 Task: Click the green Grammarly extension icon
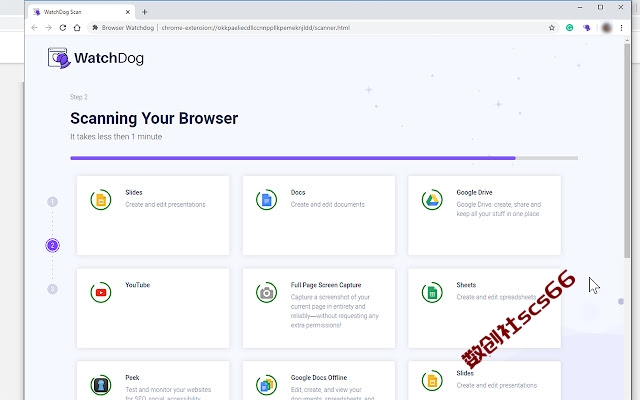(x=569, y=28)
